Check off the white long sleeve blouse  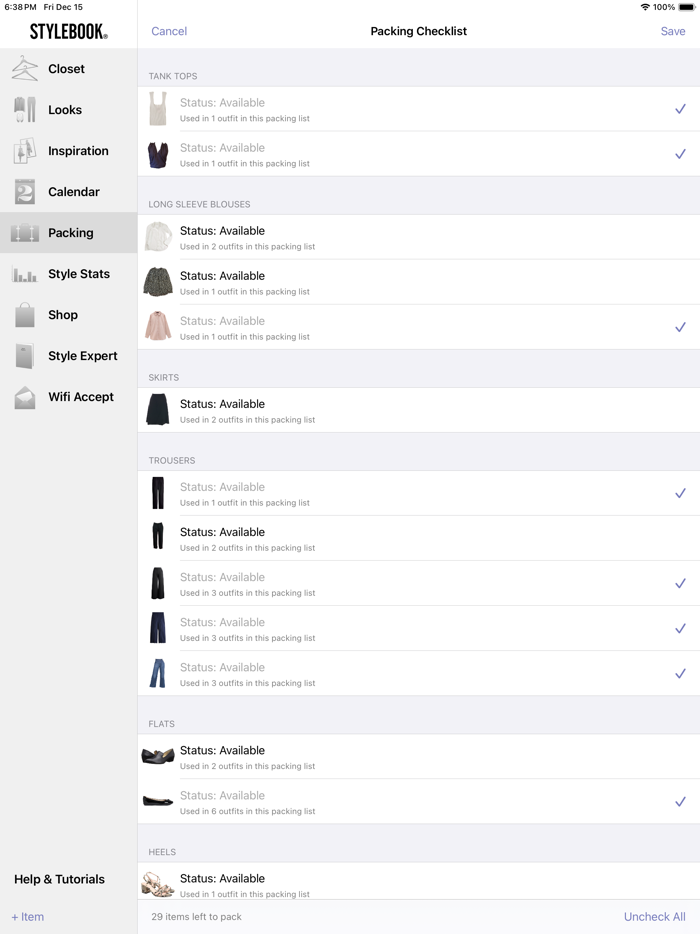(419, 237)
